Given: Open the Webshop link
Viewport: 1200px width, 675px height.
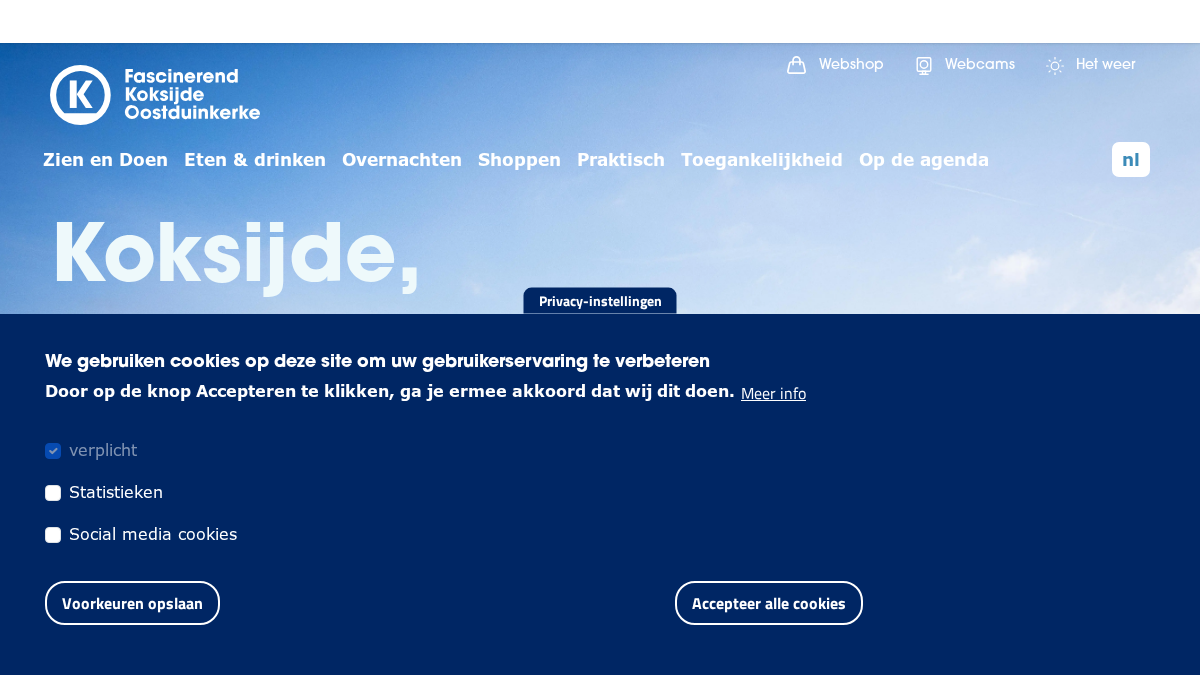Looking at the screenshot, I should (851, 64).
